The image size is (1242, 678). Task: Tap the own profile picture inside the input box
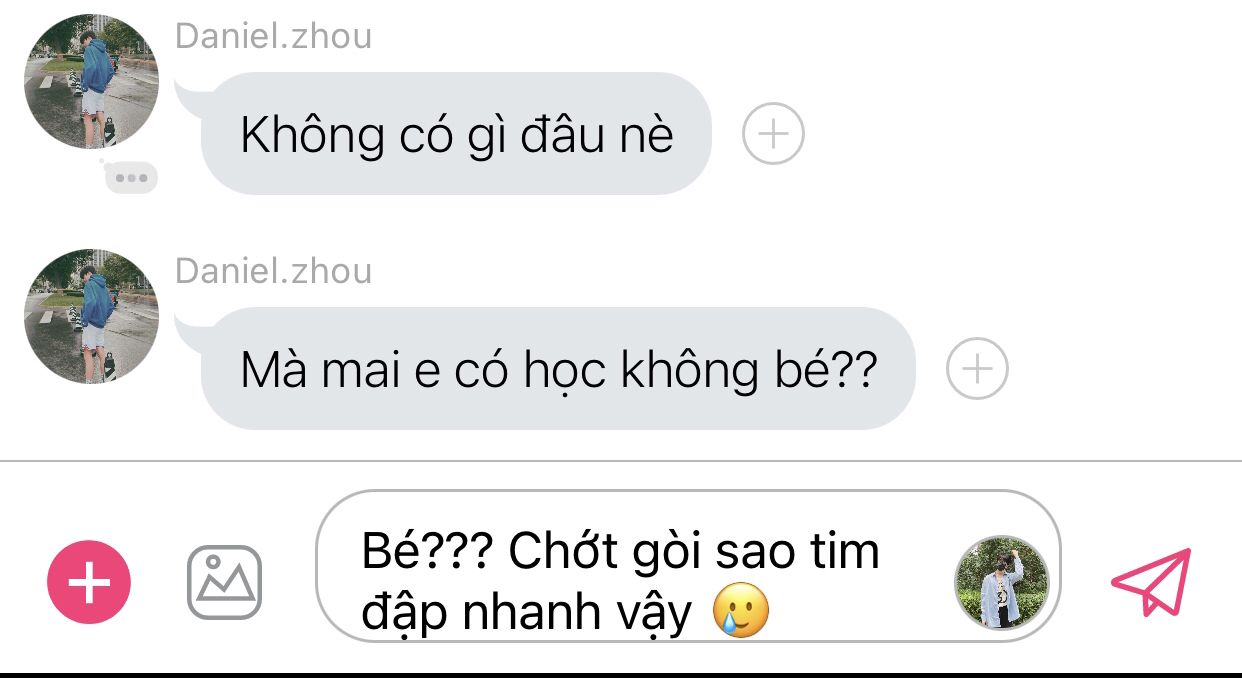coord(1002,582)
